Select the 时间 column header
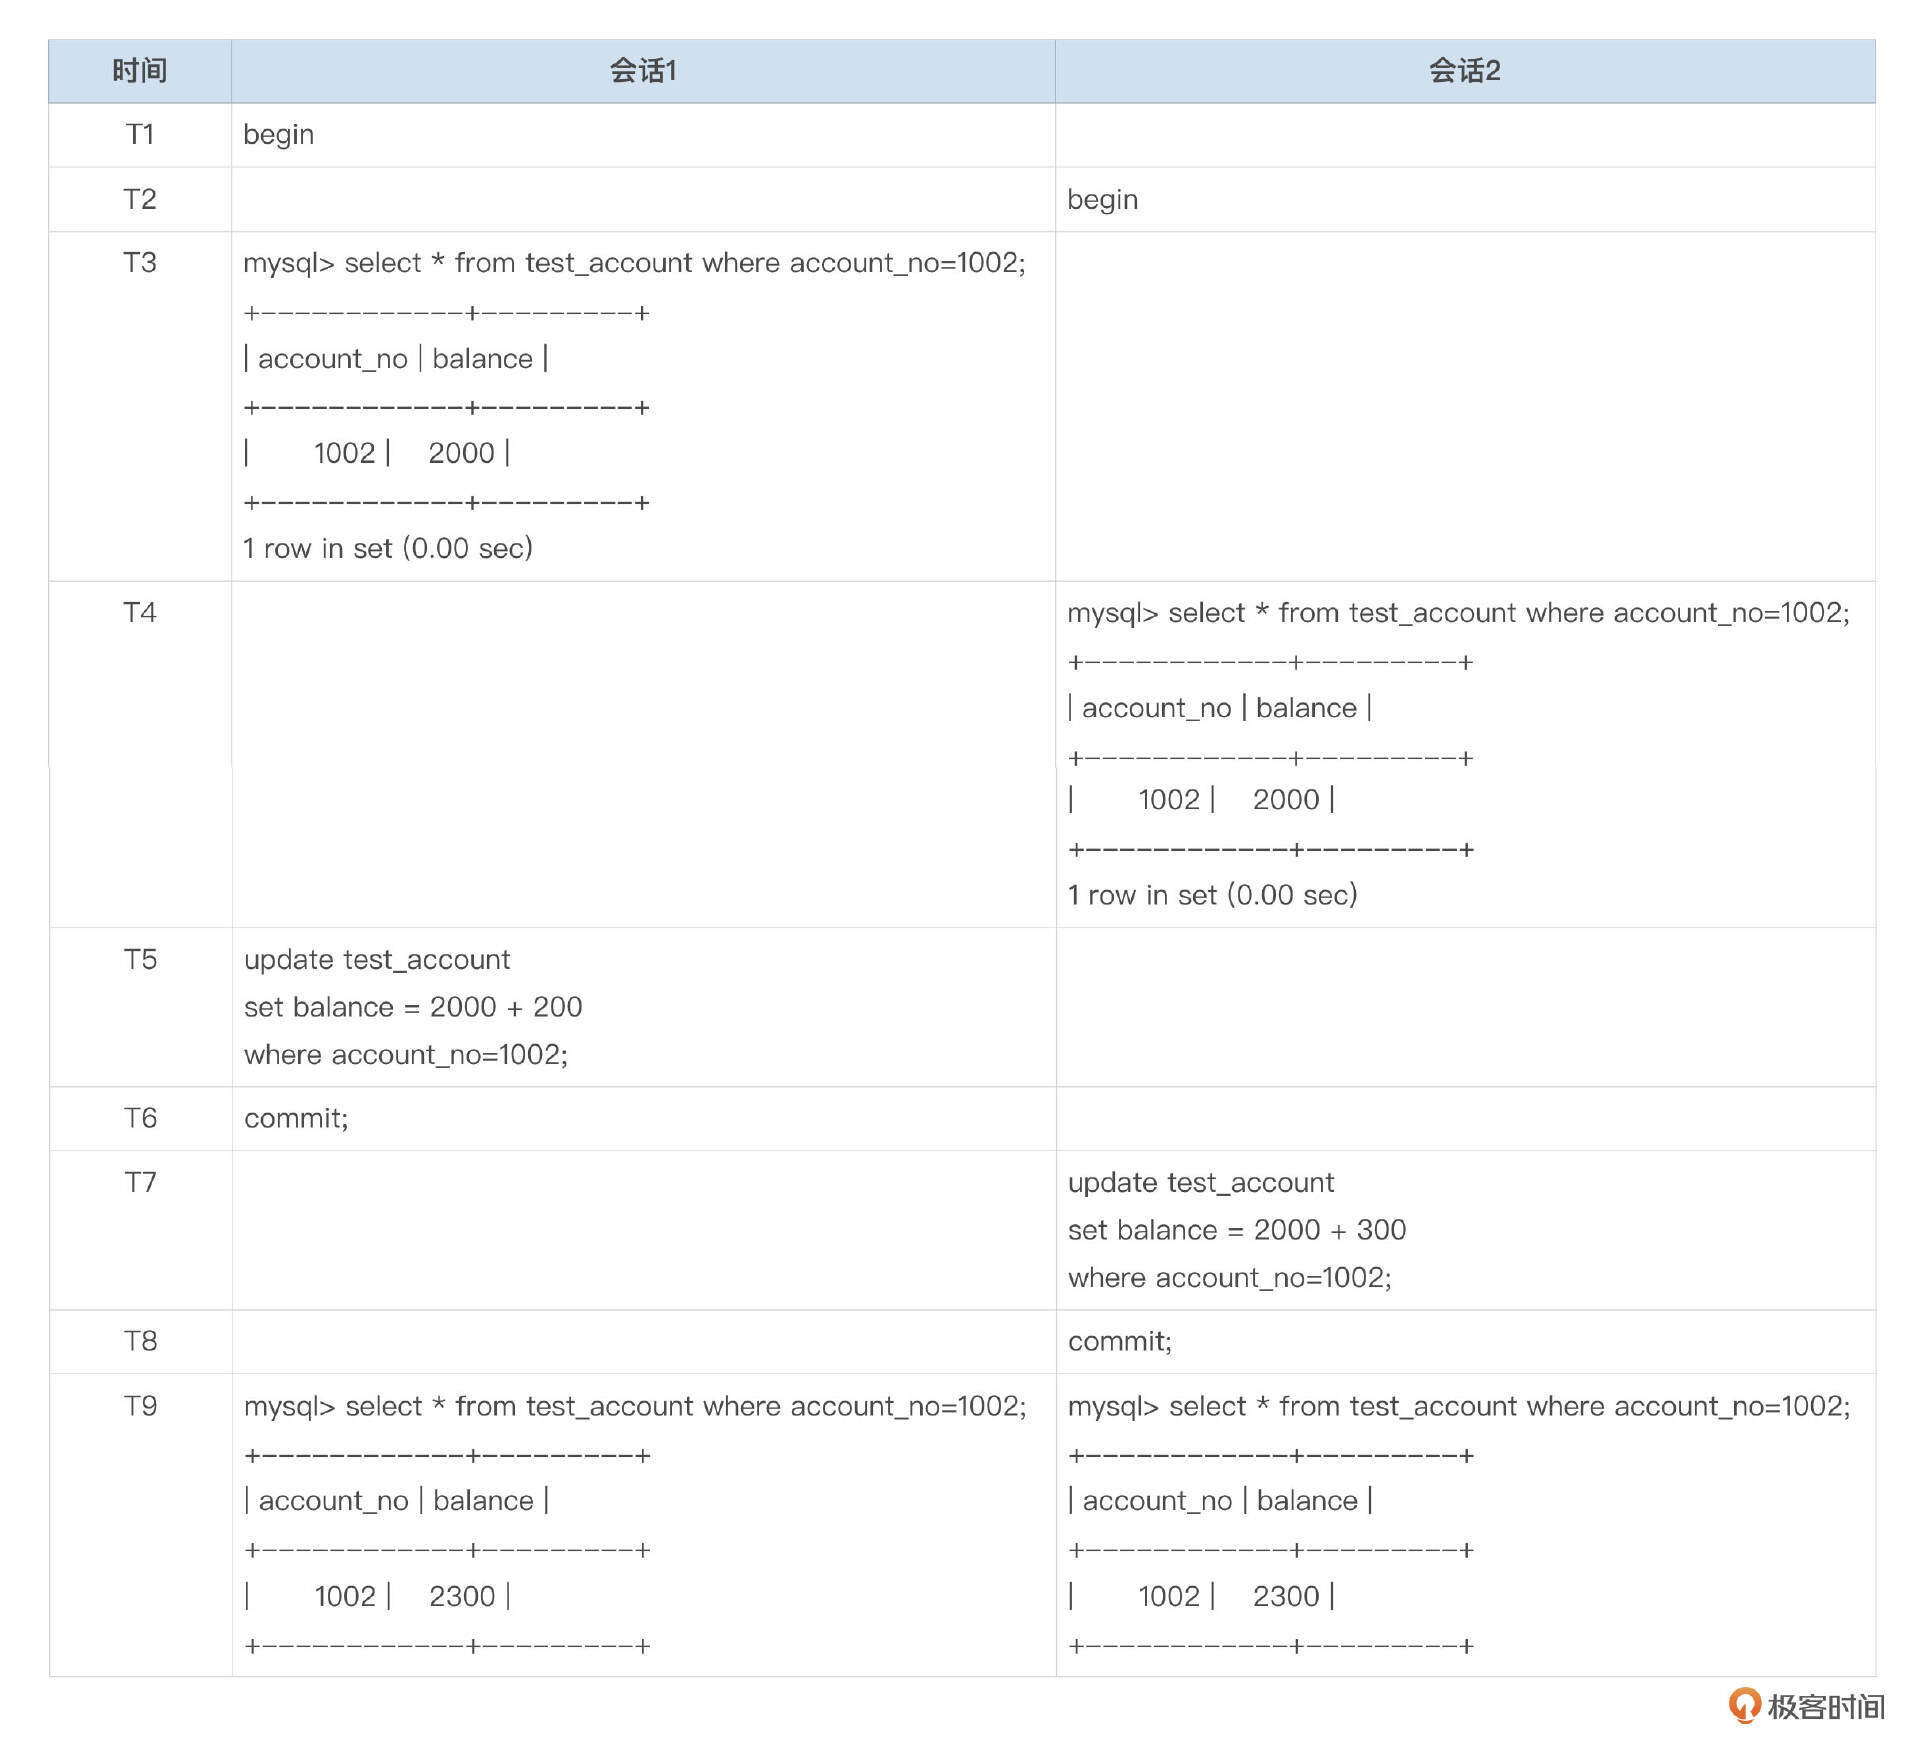This screenshot has width=1920, height=1756. (x=139, y=71)
